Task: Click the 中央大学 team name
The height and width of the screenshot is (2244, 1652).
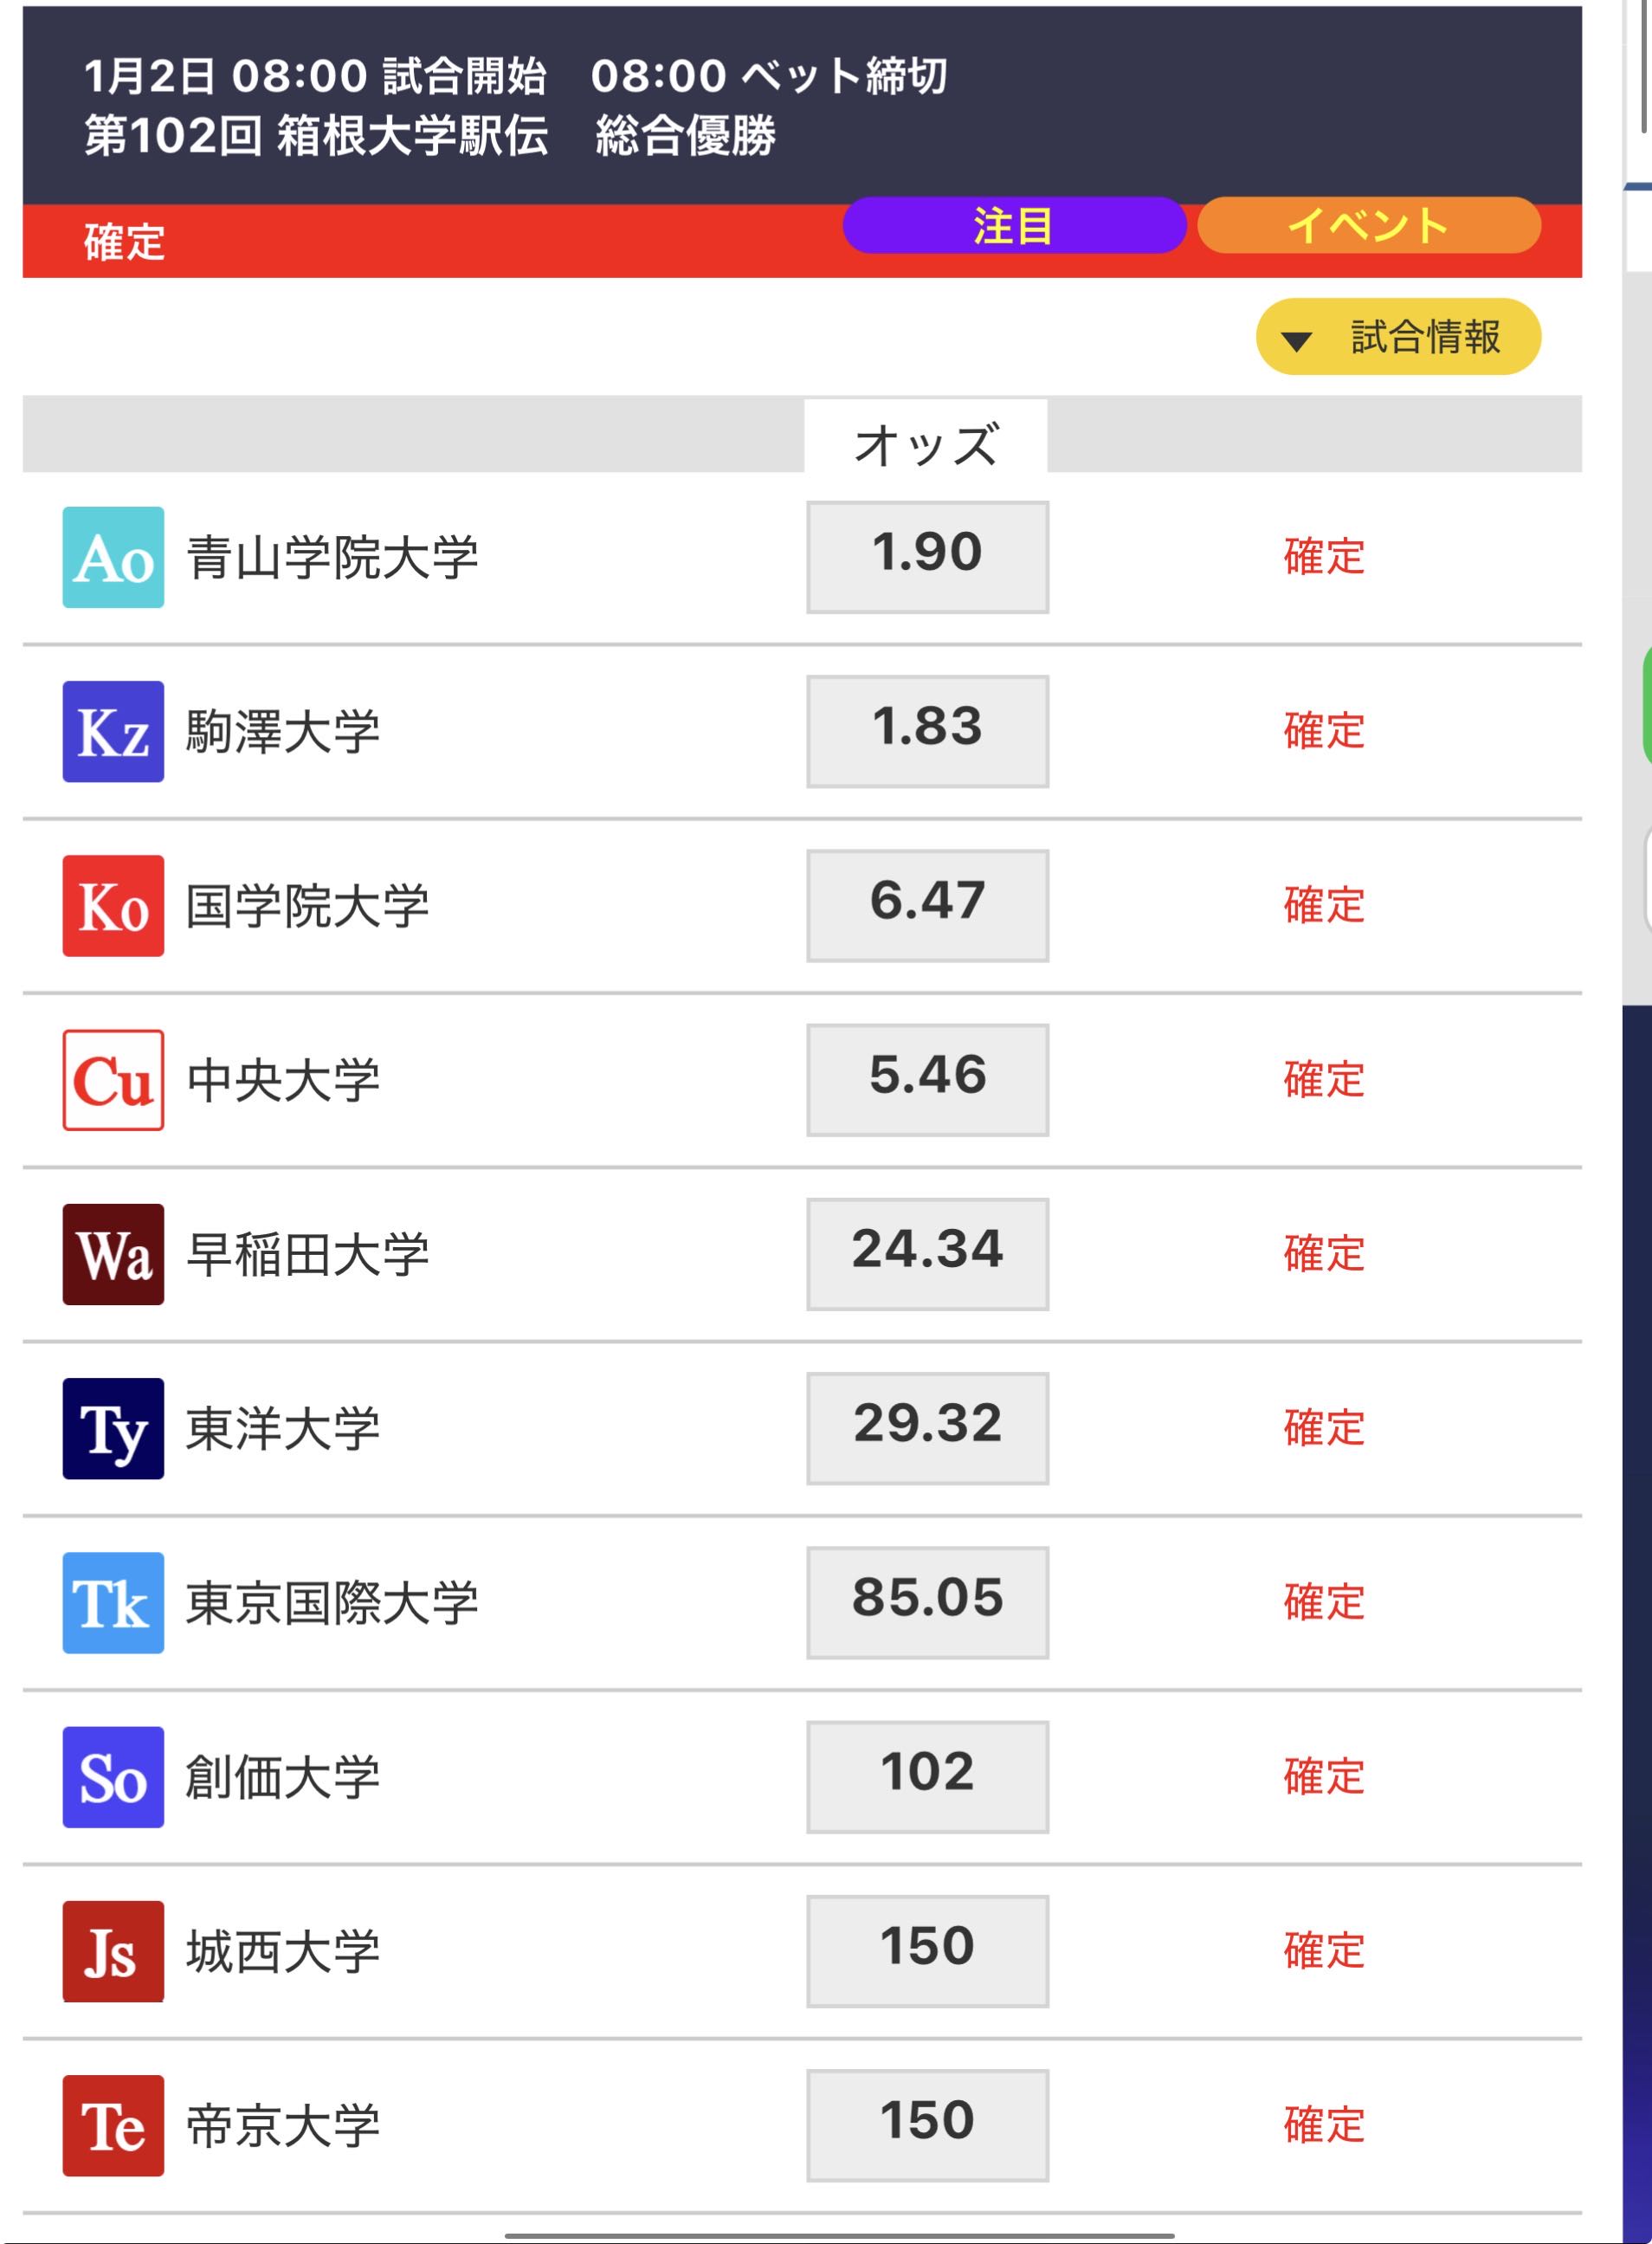Action: [x=283, y=1080]
